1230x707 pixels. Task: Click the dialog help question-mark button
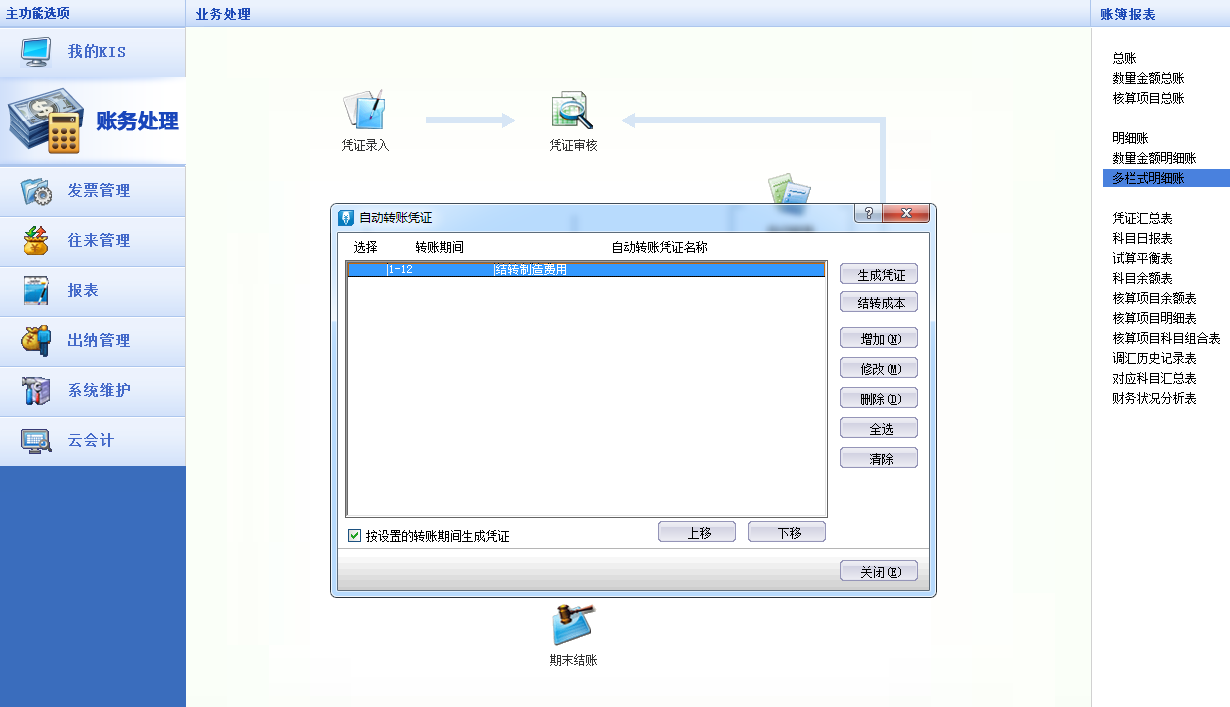(x=868, y=213)
